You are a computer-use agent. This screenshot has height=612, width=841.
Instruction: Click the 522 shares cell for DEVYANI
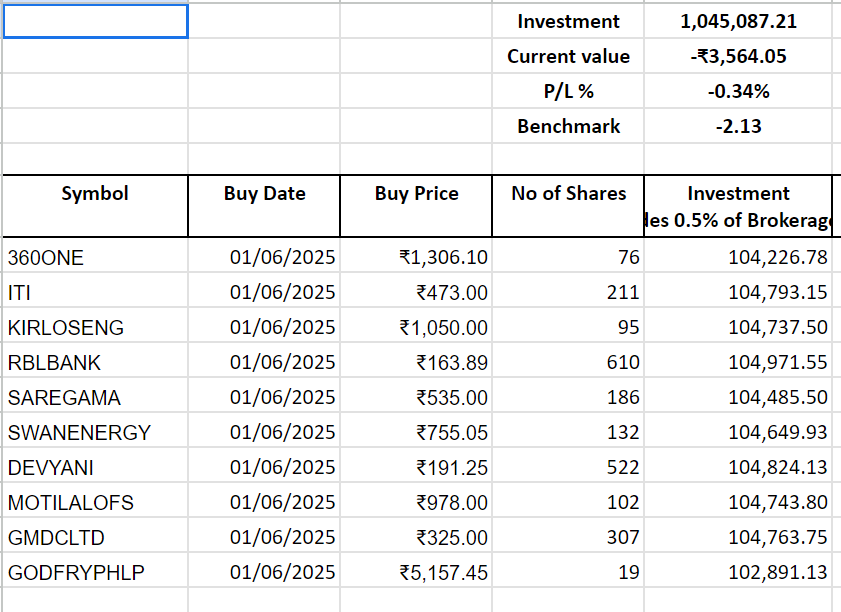pyautogui.click(x=568, y=467)
